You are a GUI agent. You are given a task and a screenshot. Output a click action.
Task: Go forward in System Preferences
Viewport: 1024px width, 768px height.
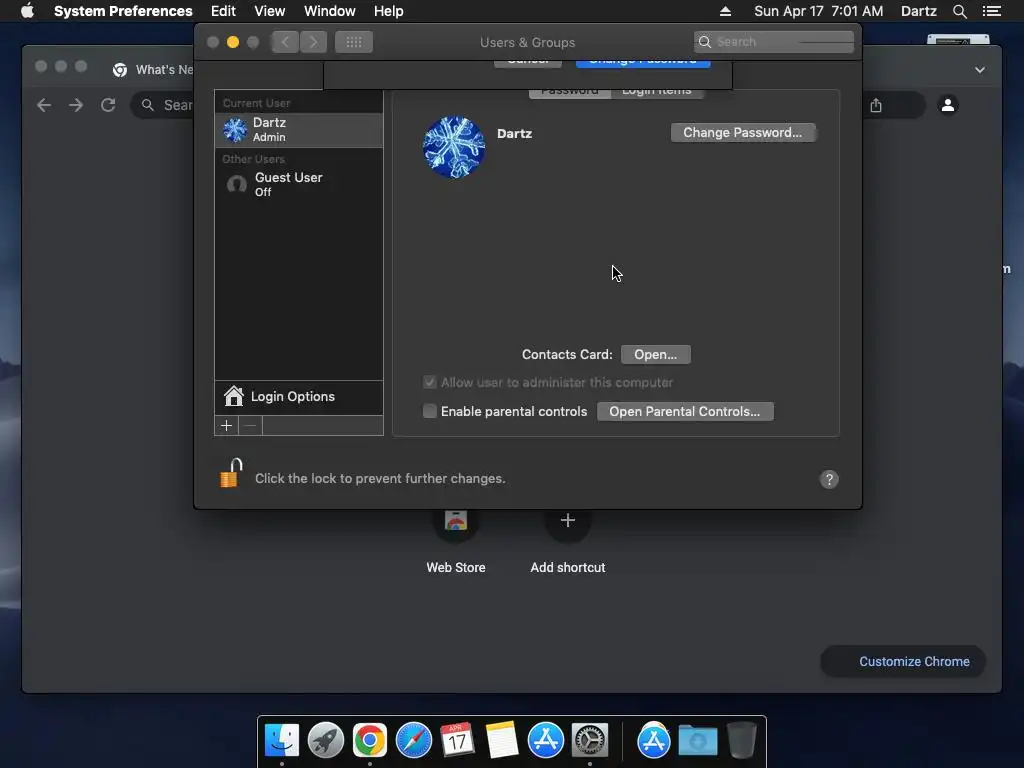(x=313, y=42)
